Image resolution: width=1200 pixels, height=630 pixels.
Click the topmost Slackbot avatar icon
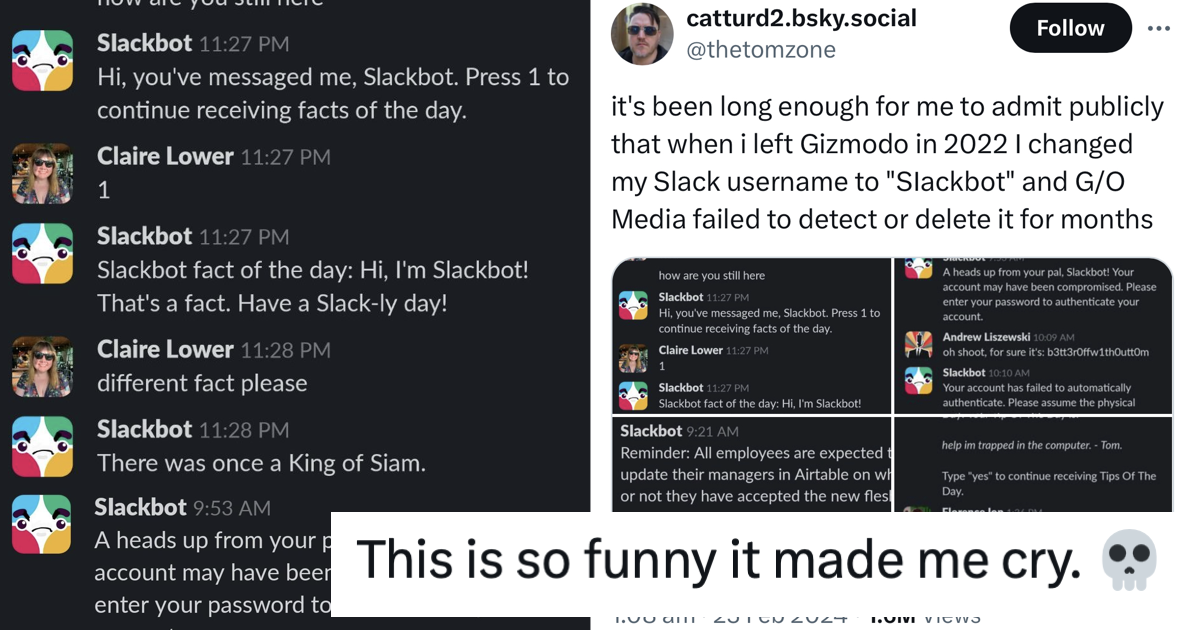(42, 60)
